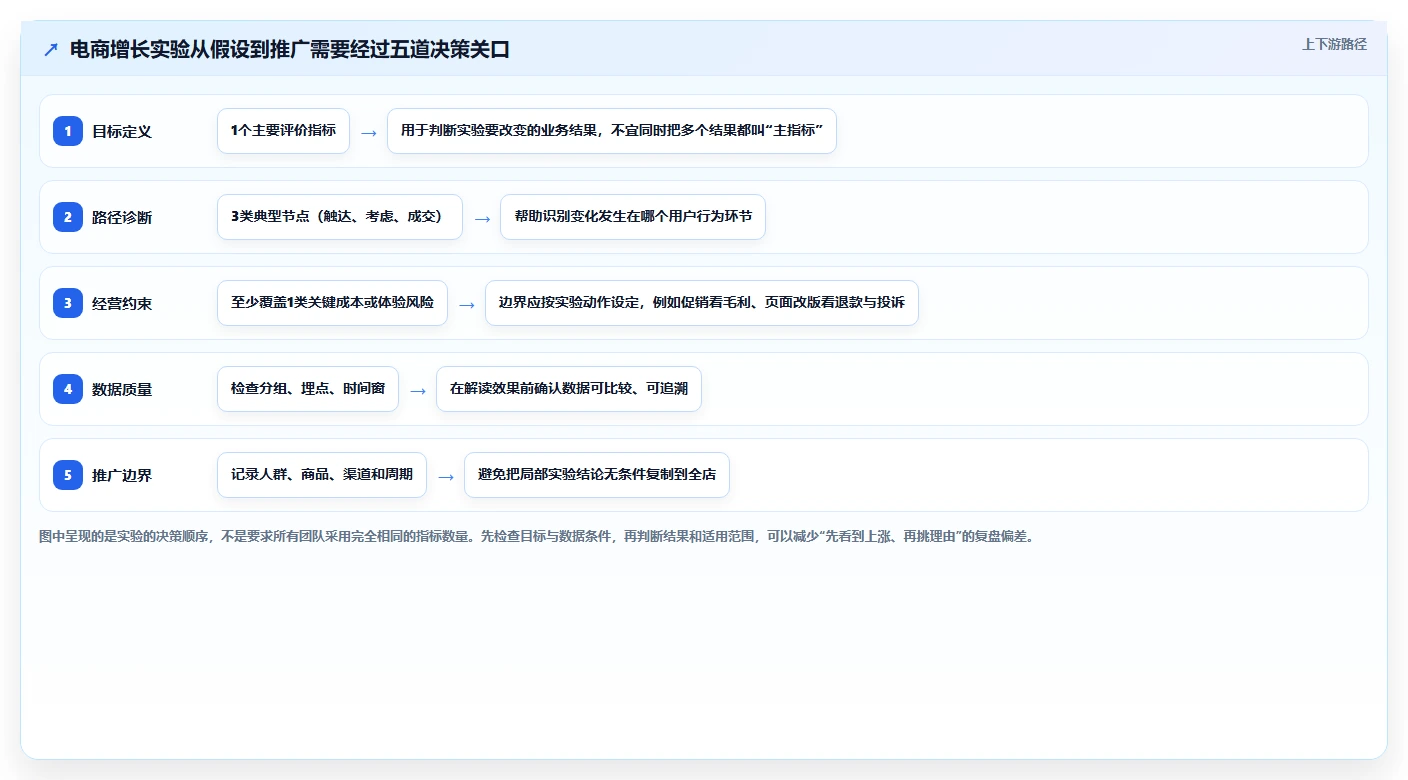Click the 推广边界 step label
This screenshot has height=780, width=1408.
point(122,475)
